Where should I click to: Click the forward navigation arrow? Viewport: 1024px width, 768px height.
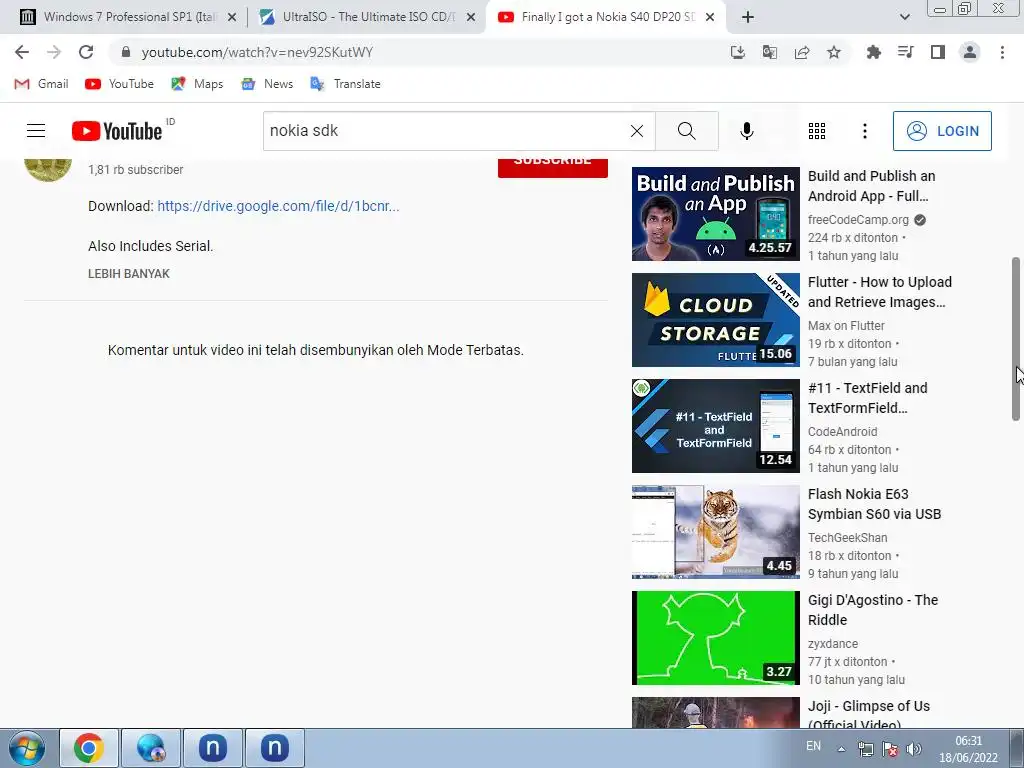tap(54, 52)
